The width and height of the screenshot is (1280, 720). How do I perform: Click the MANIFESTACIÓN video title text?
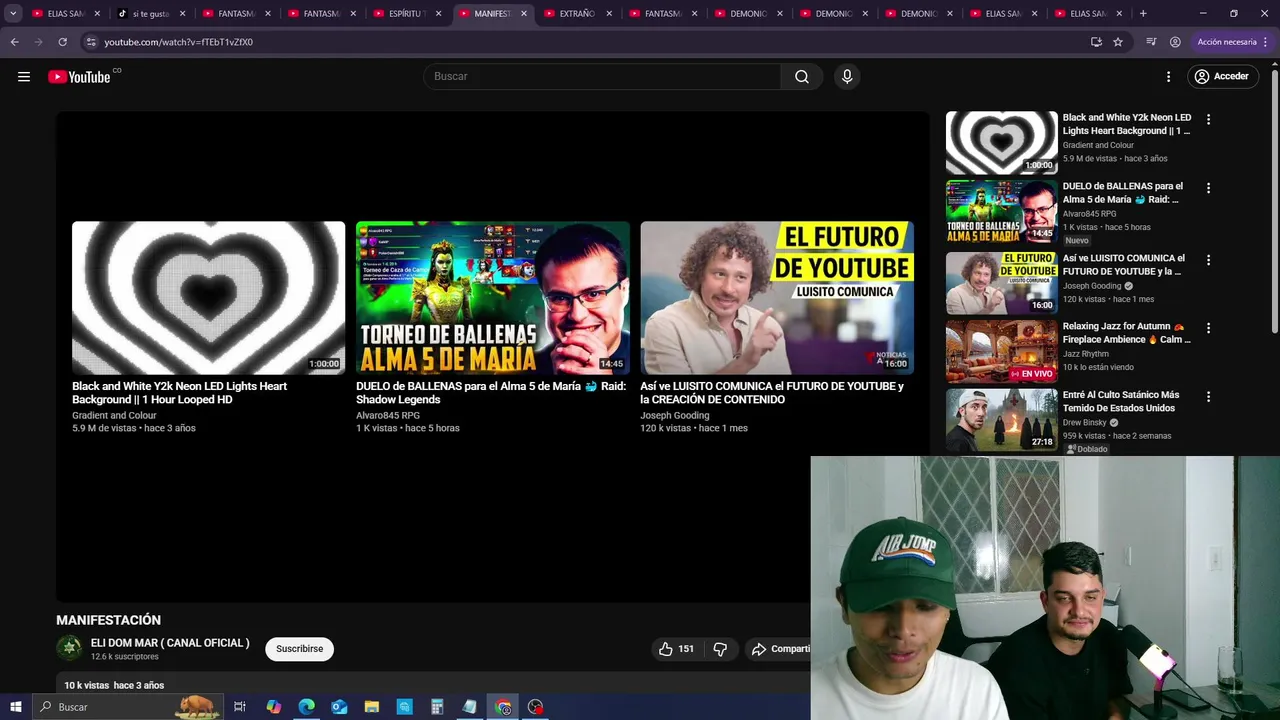click(x=108, y=620)
